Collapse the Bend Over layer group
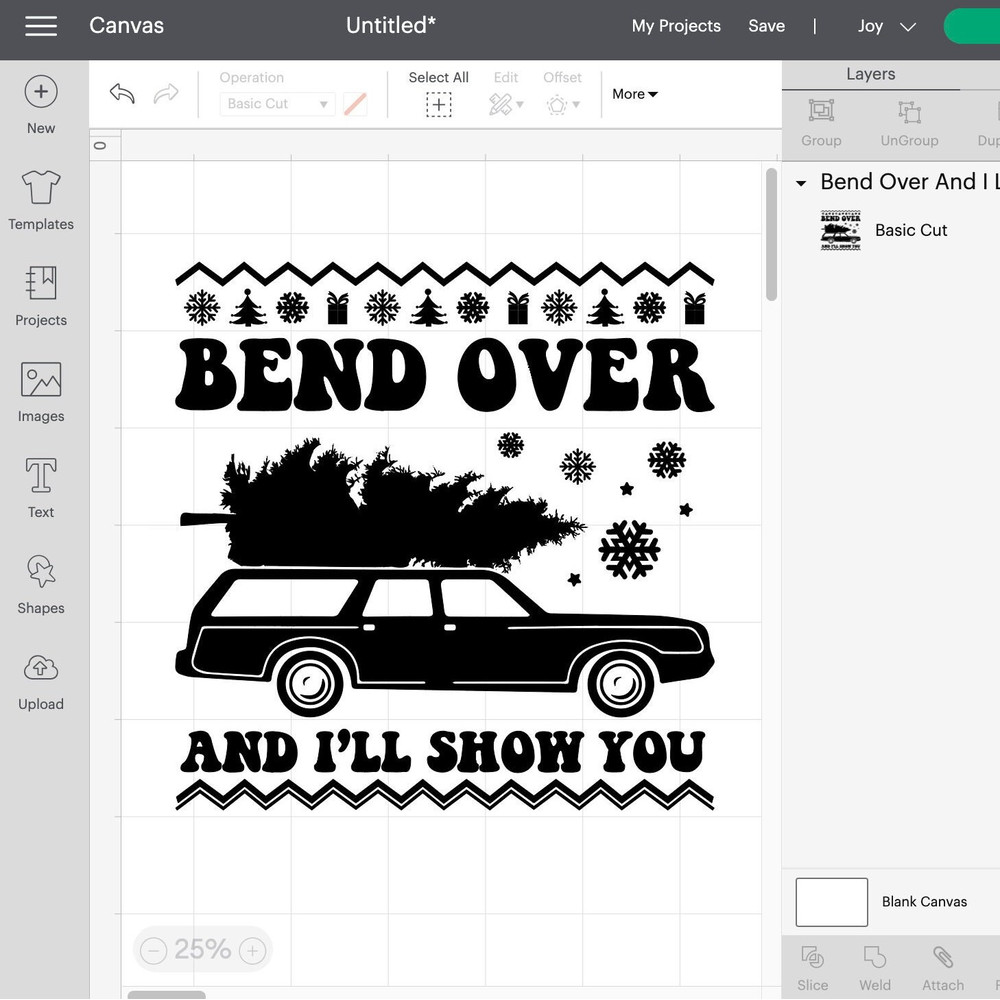This screenshot has height=1000, width=1000. 800,183
